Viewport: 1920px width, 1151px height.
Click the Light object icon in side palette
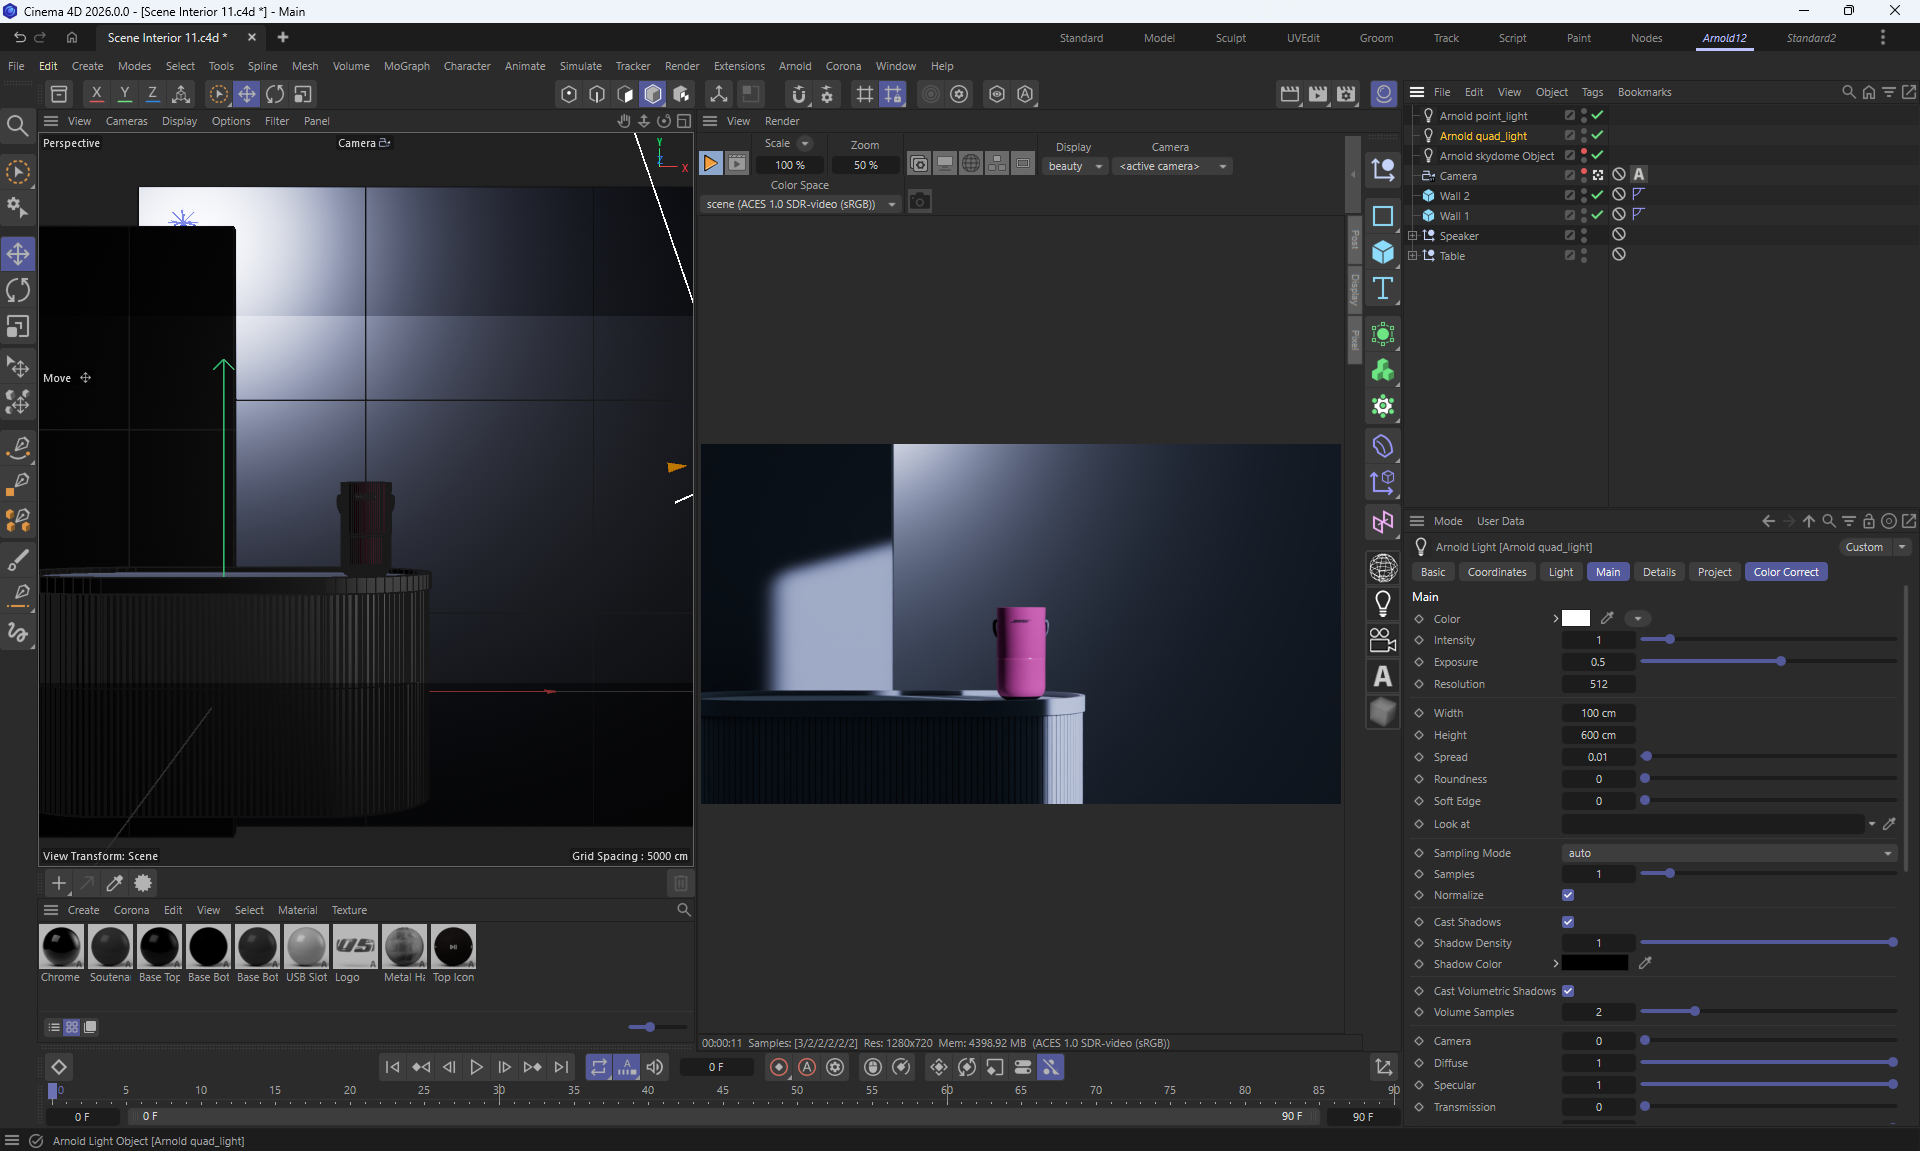click(x=1383, y=603)
